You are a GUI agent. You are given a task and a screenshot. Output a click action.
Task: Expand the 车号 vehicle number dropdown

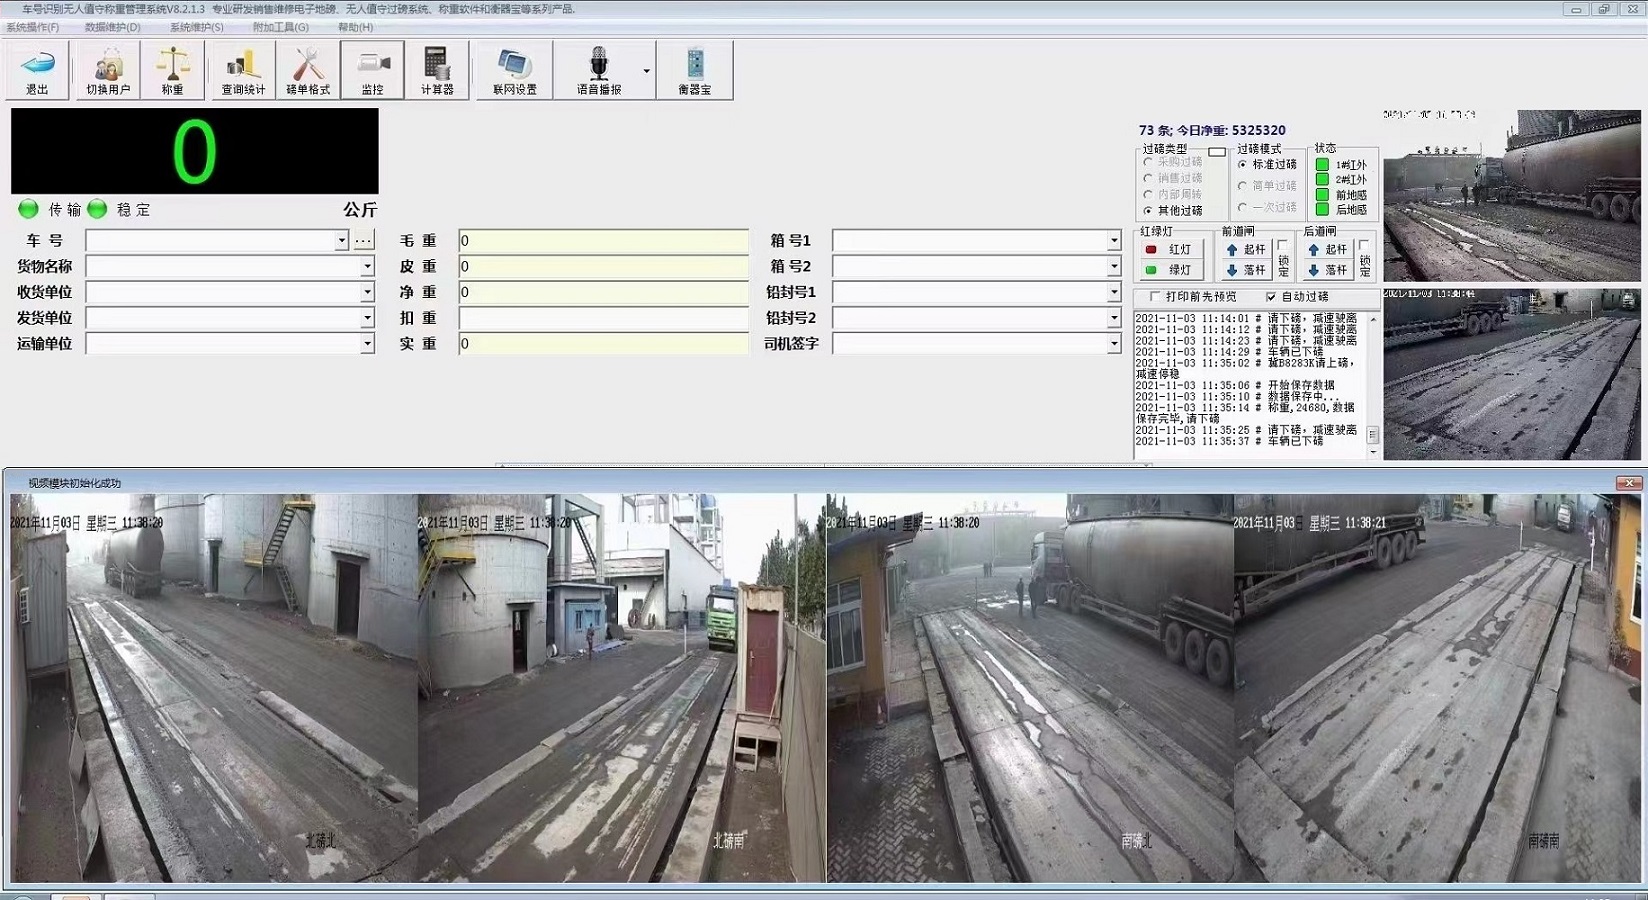341,240
